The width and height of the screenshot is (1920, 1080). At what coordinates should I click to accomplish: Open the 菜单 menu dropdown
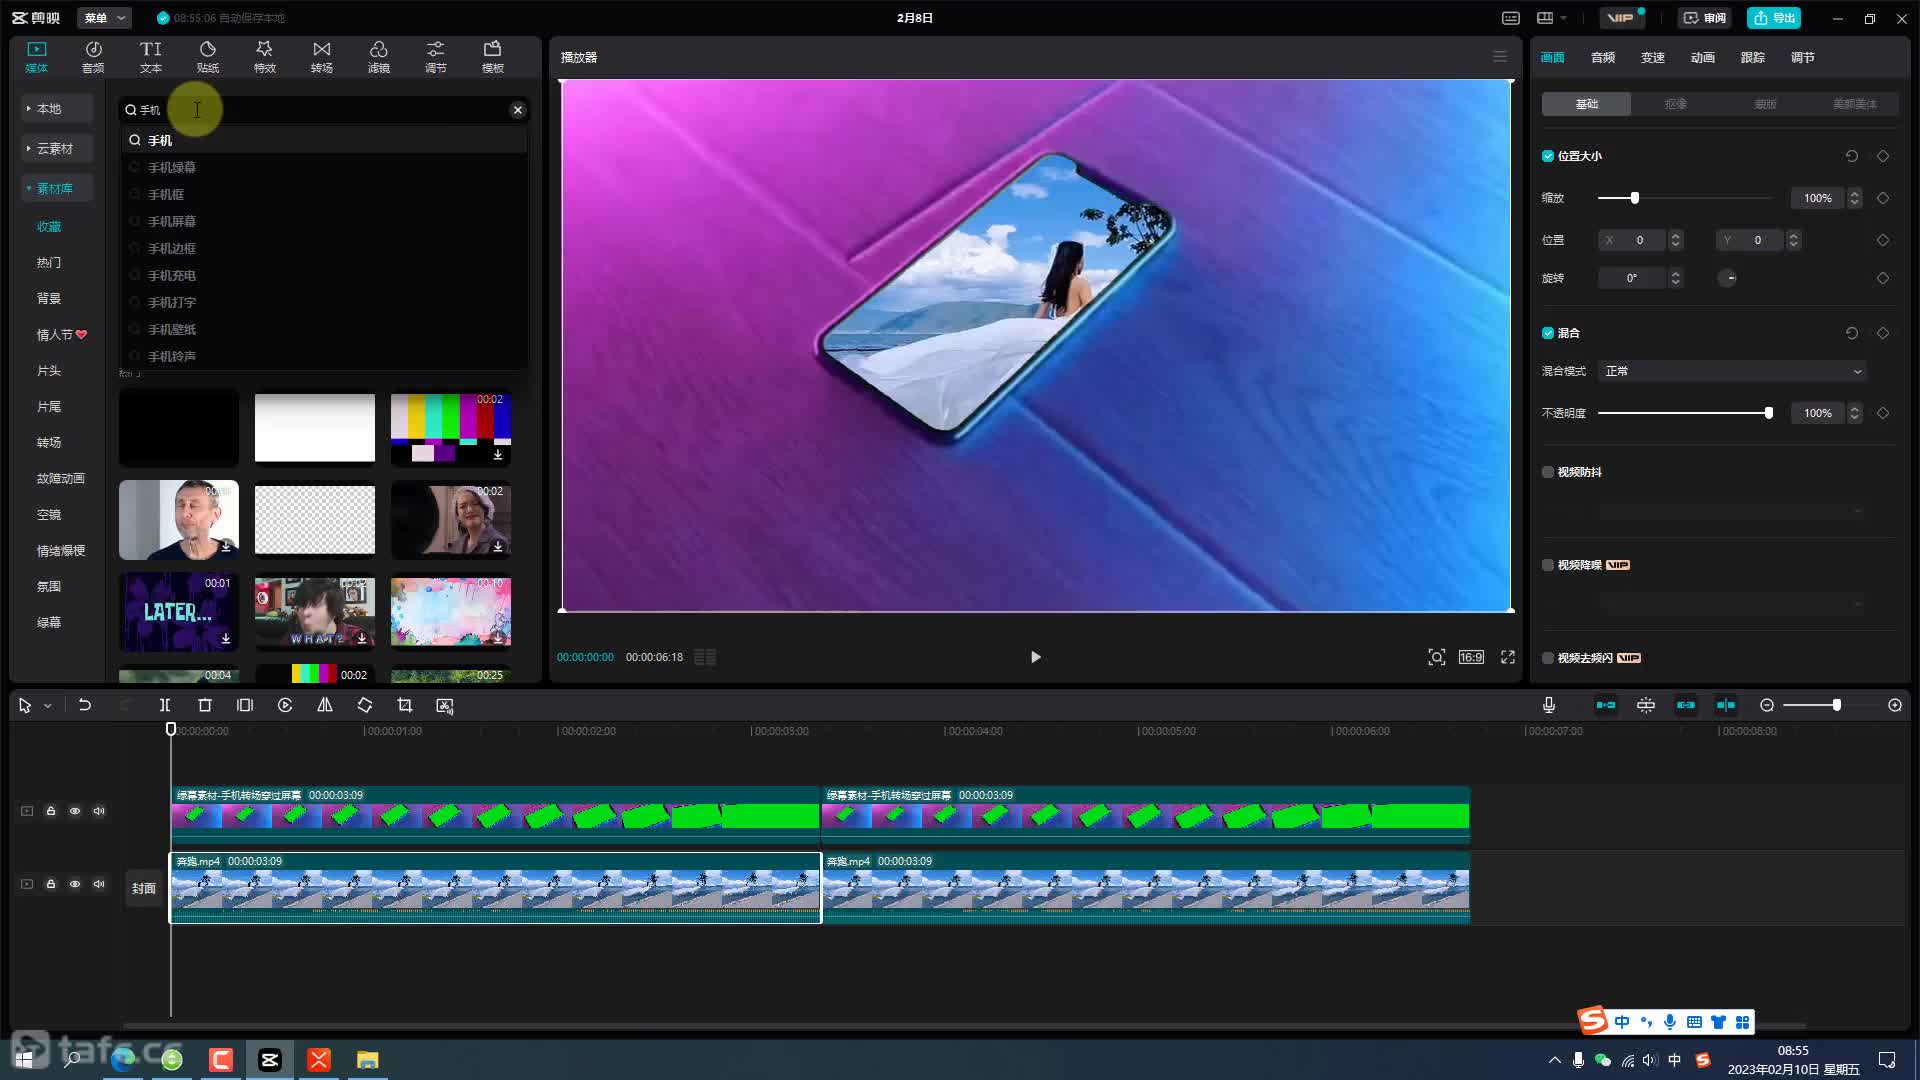105,18
